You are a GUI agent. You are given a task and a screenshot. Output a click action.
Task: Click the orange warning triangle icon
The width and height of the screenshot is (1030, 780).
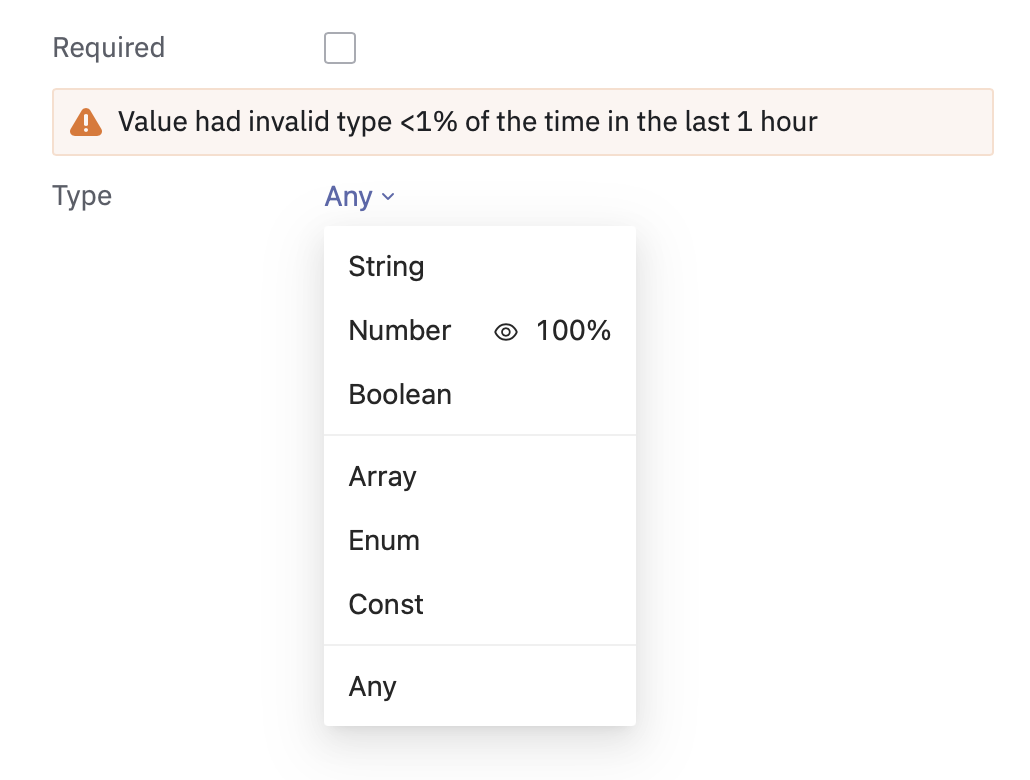[x=86, y=122]
